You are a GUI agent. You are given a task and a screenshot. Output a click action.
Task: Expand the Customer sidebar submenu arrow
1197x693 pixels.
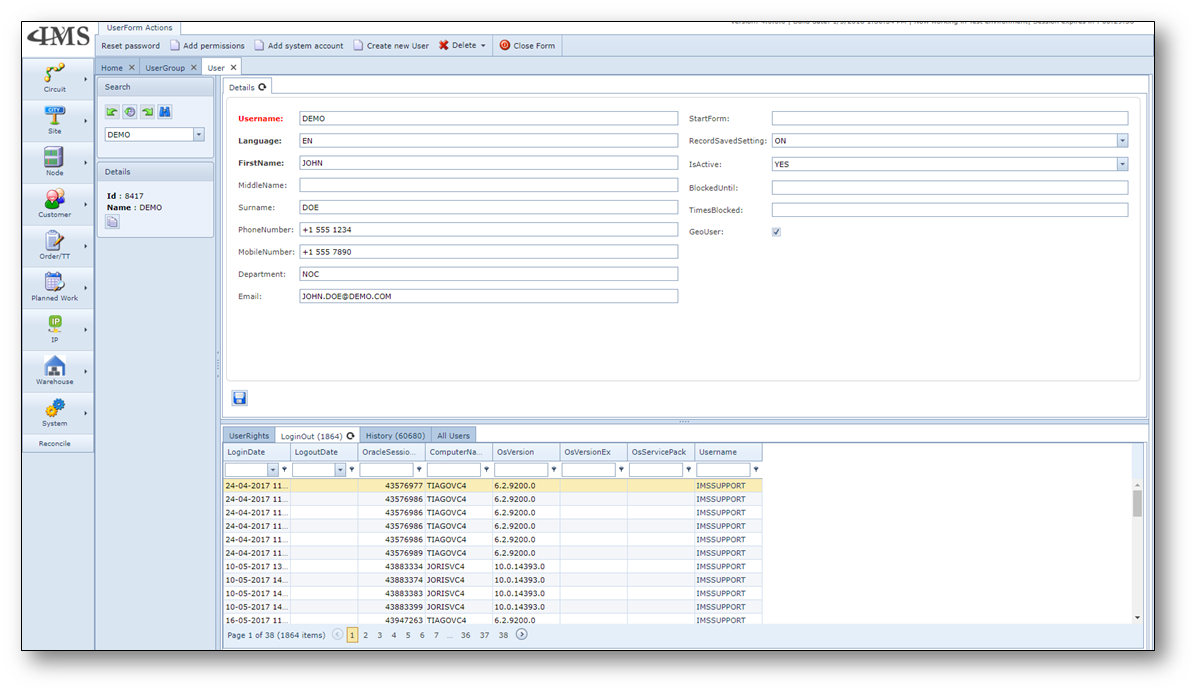click(x=86, y=204)
